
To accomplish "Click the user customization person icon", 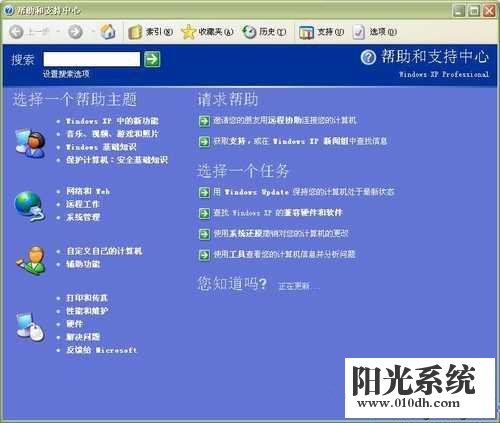I will pyautogui.click(x=31, y=260).
